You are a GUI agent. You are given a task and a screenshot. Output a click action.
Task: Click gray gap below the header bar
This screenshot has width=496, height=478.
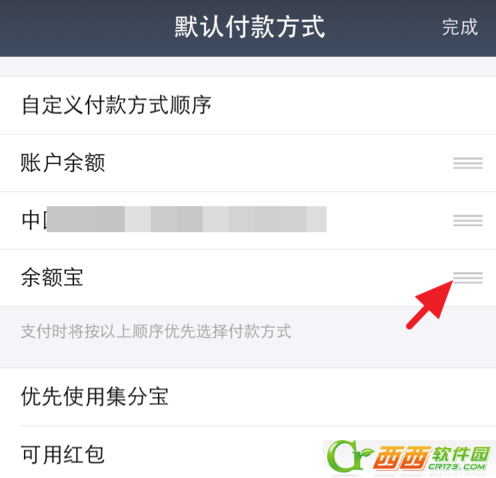point(248,67)
